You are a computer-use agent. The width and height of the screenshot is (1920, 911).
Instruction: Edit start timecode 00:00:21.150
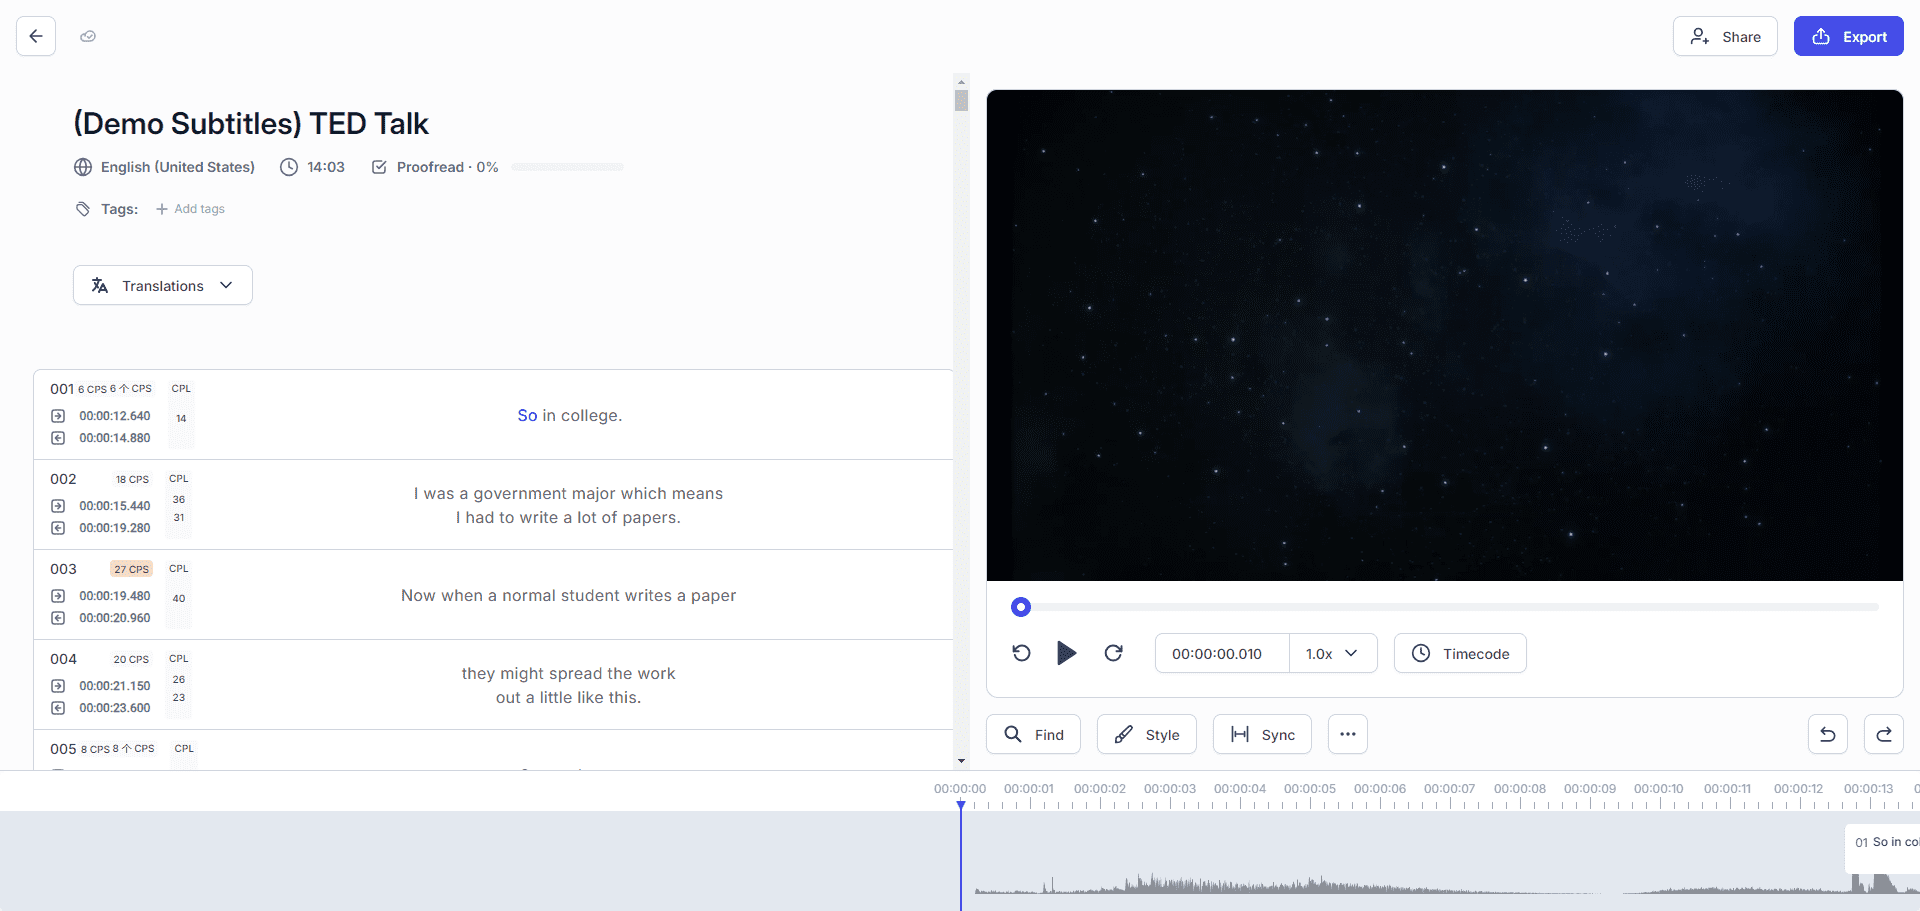pyautogui.click(x=115, y=686)
